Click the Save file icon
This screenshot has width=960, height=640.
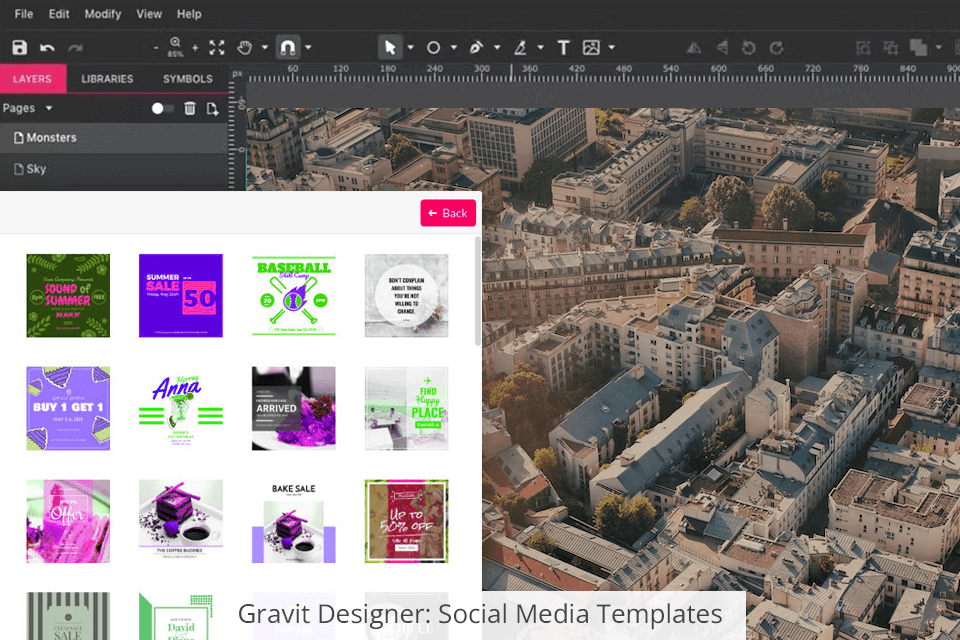coord(20,47)
